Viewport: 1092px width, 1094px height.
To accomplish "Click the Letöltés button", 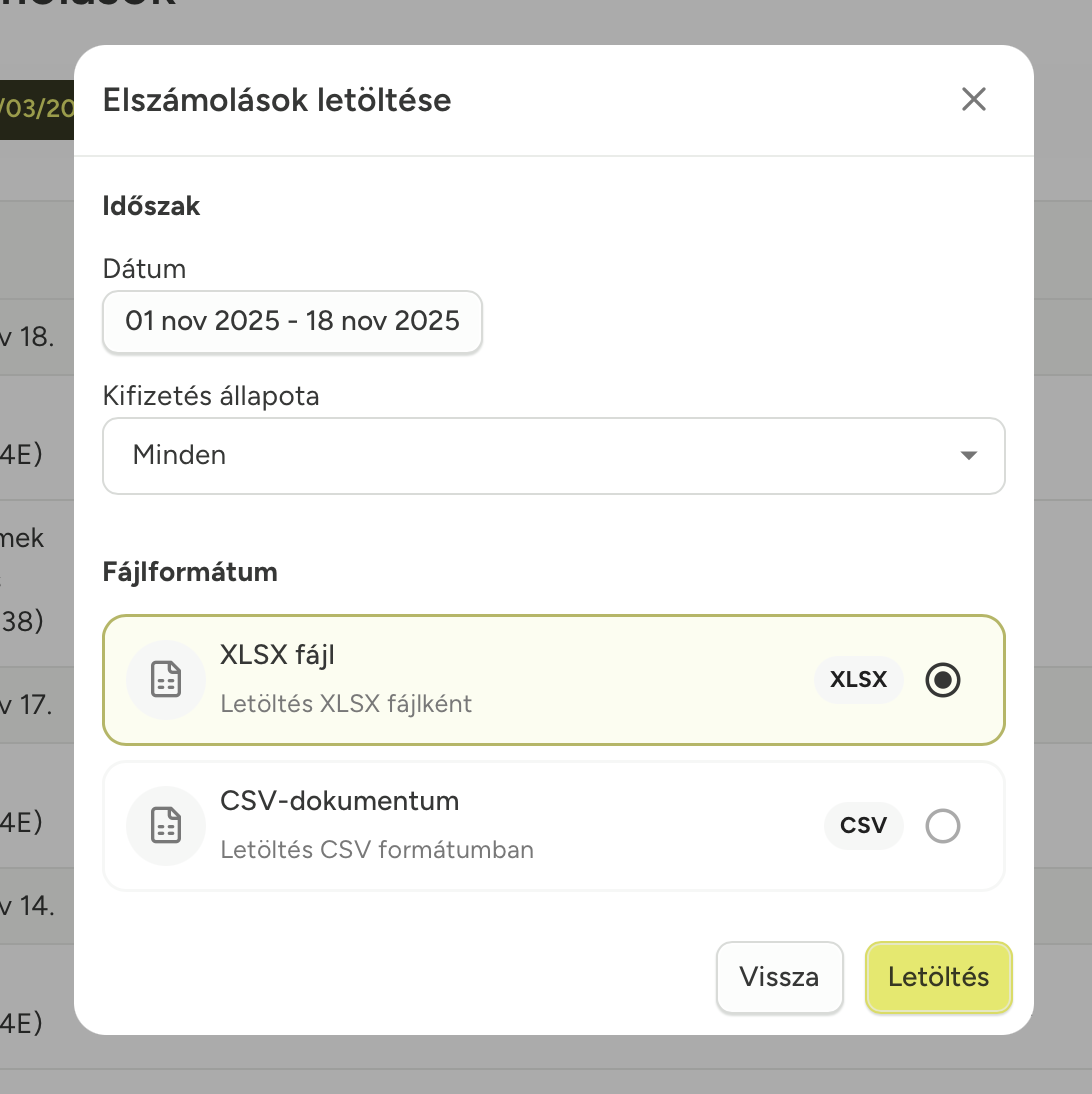I will (x=938, y=977).
